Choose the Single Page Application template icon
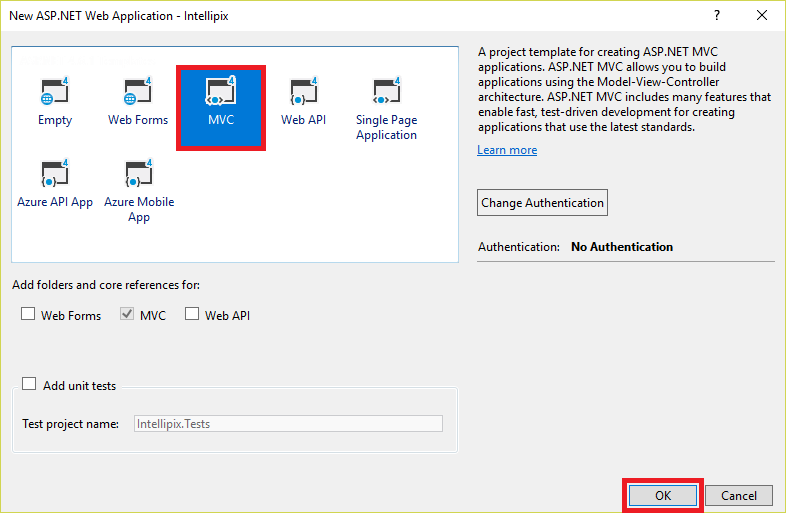This screenshot has width=786, height=513. tap(386, 92)
